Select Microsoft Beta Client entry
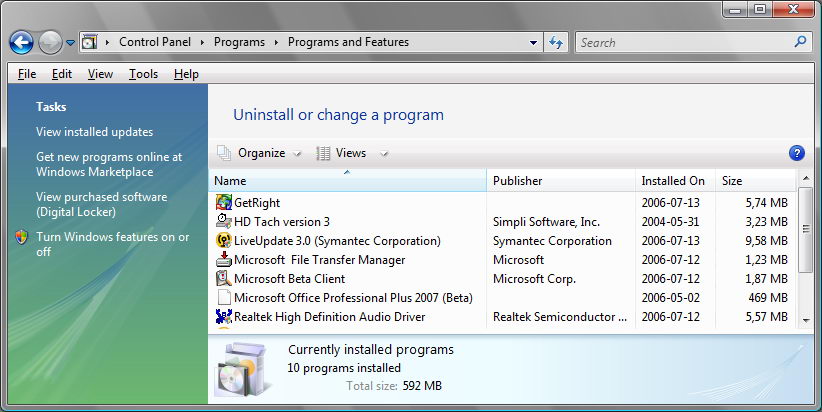The height and width of the screenshot is (412, 822). click(289, 279)
